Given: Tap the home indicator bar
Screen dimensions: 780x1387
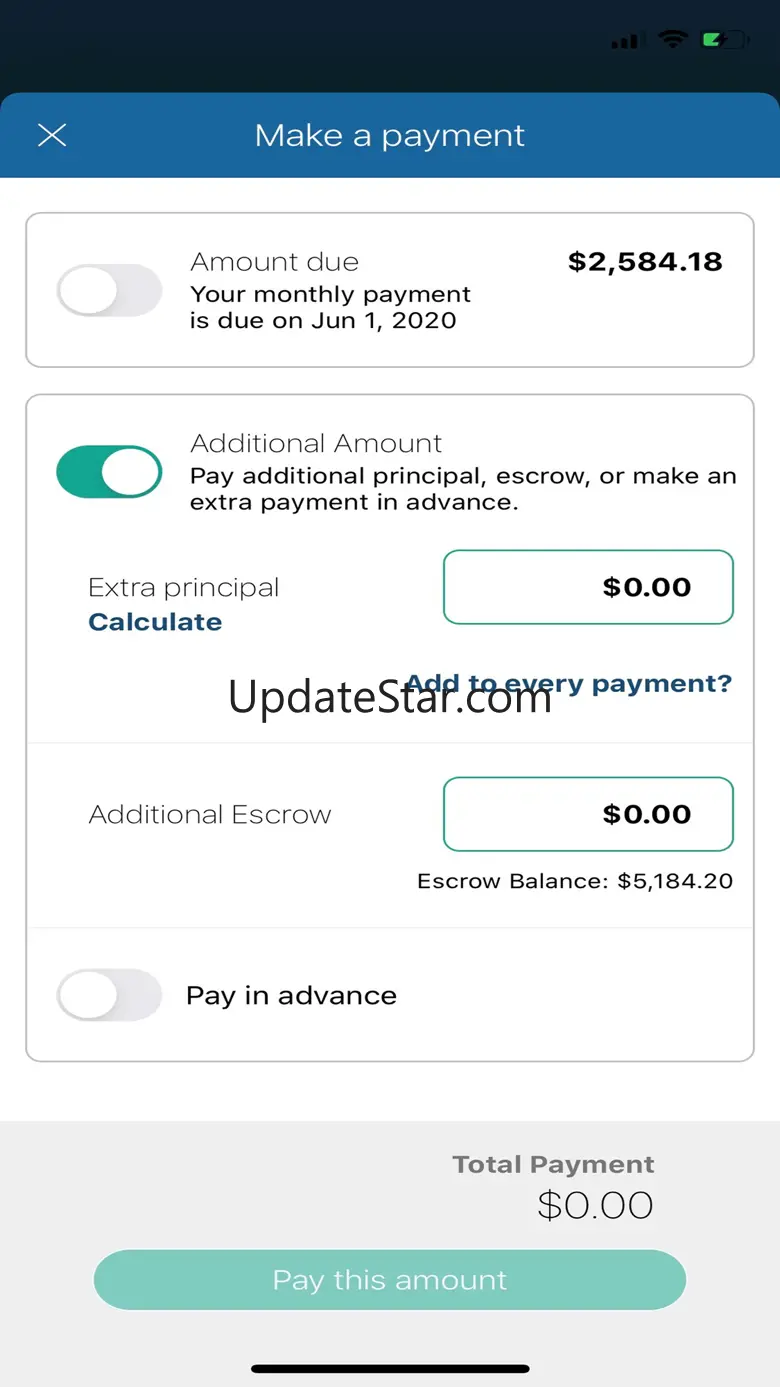Looking at the screenshot, I should [x=390, y=1368].
